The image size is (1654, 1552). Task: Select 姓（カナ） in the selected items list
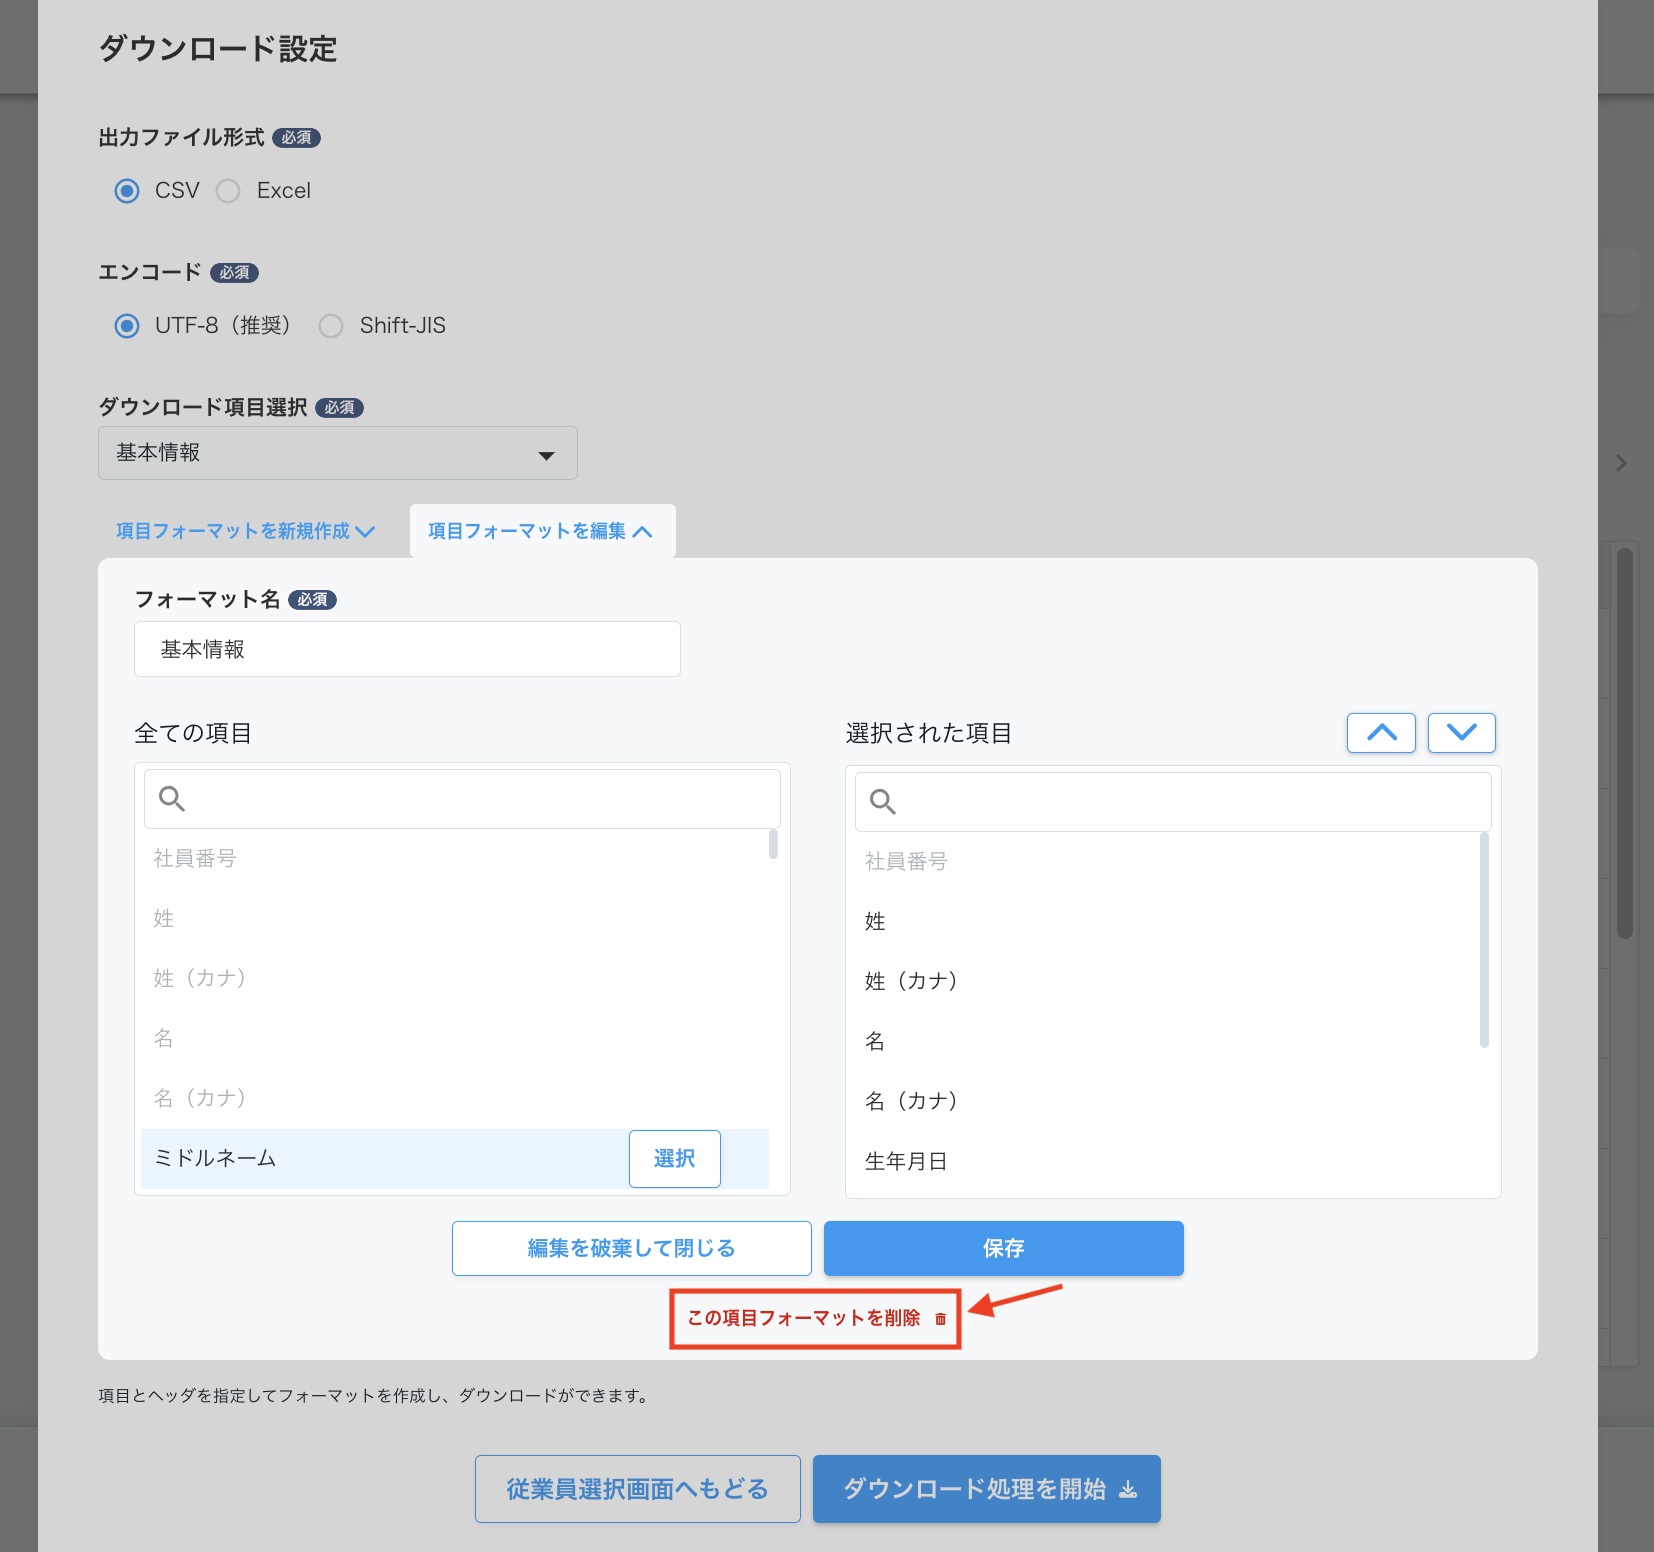pos(1166,981)
